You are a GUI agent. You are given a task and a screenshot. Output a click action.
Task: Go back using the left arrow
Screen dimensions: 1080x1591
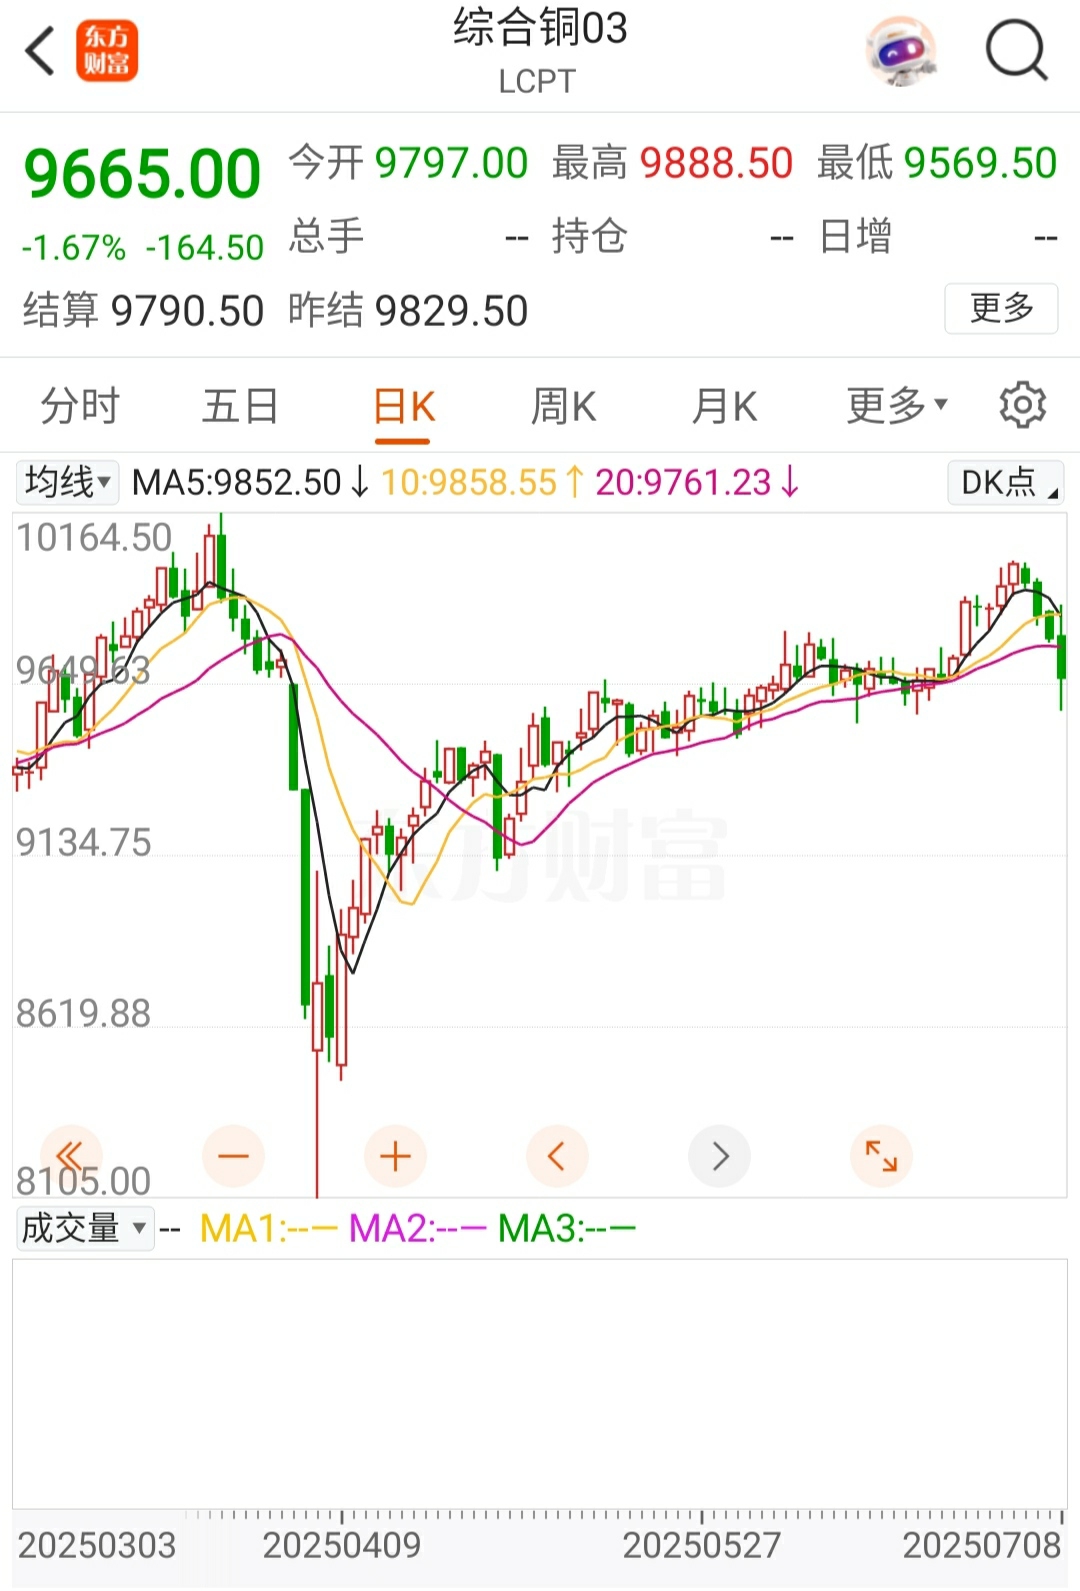pos(40,51)
